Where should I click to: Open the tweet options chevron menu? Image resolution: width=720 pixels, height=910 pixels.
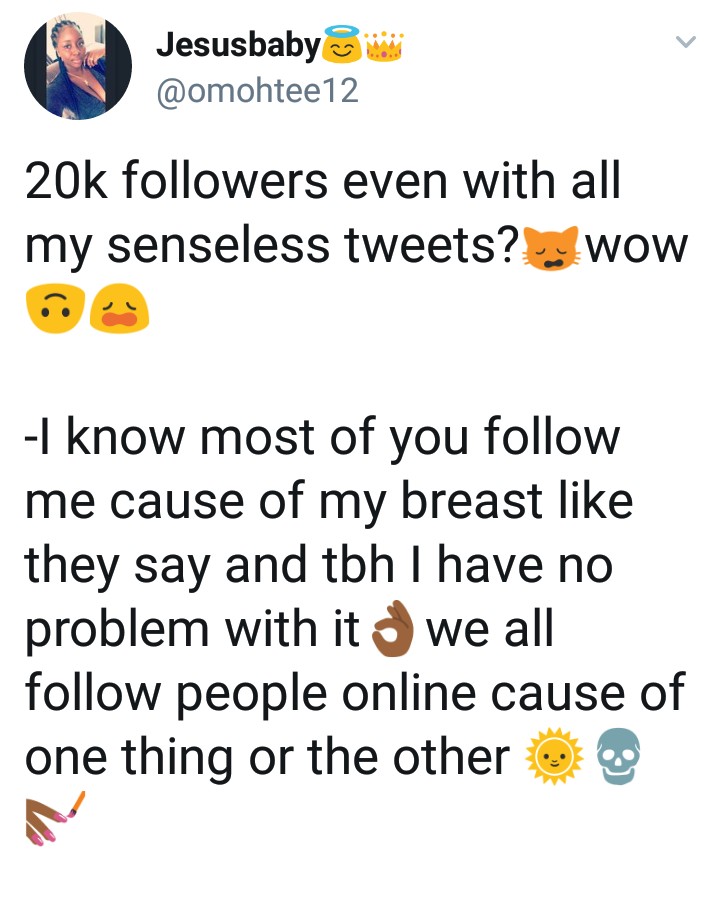coord(685,43)
